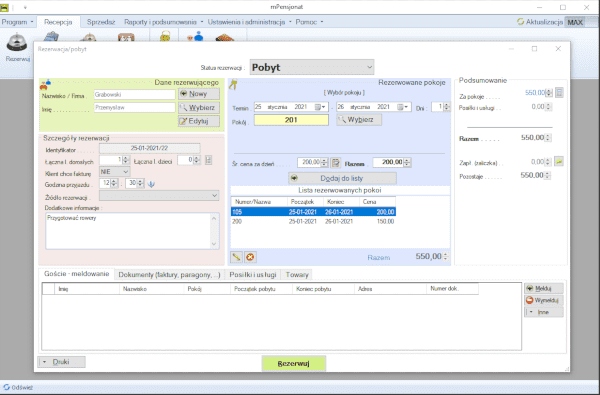Viewport: 600px width, 395px height.
Task: Click the Dodatkowe informacje scrollbar down arrow
Action: pyautogui.click(x=214, y=244)
